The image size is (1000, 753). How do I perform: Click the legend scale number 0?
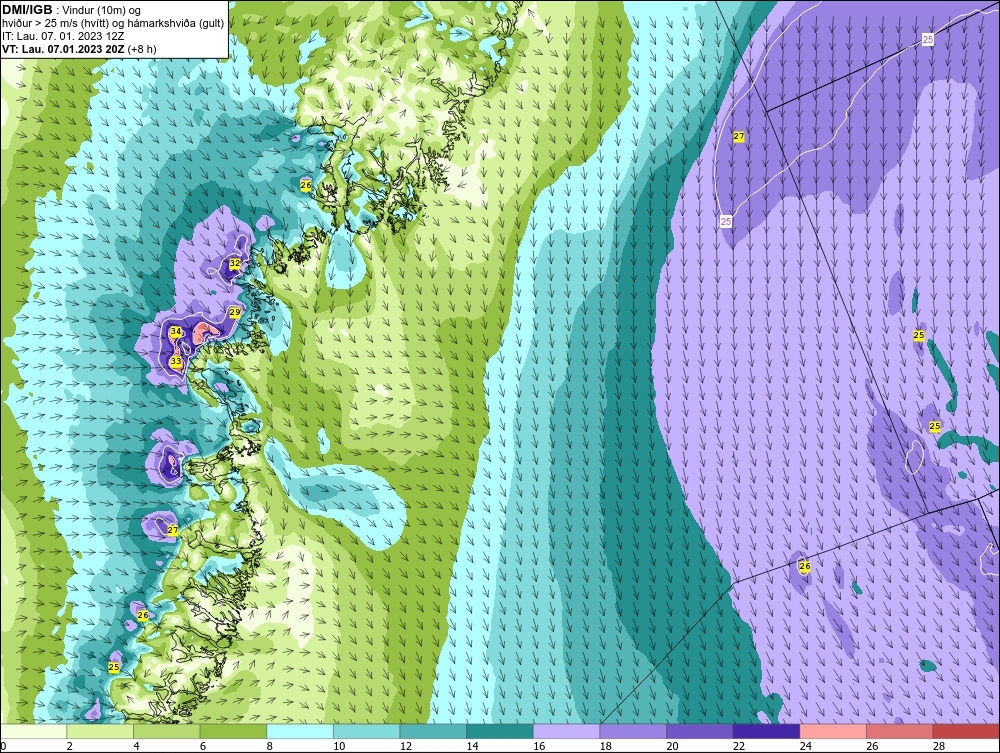(3, 746)
